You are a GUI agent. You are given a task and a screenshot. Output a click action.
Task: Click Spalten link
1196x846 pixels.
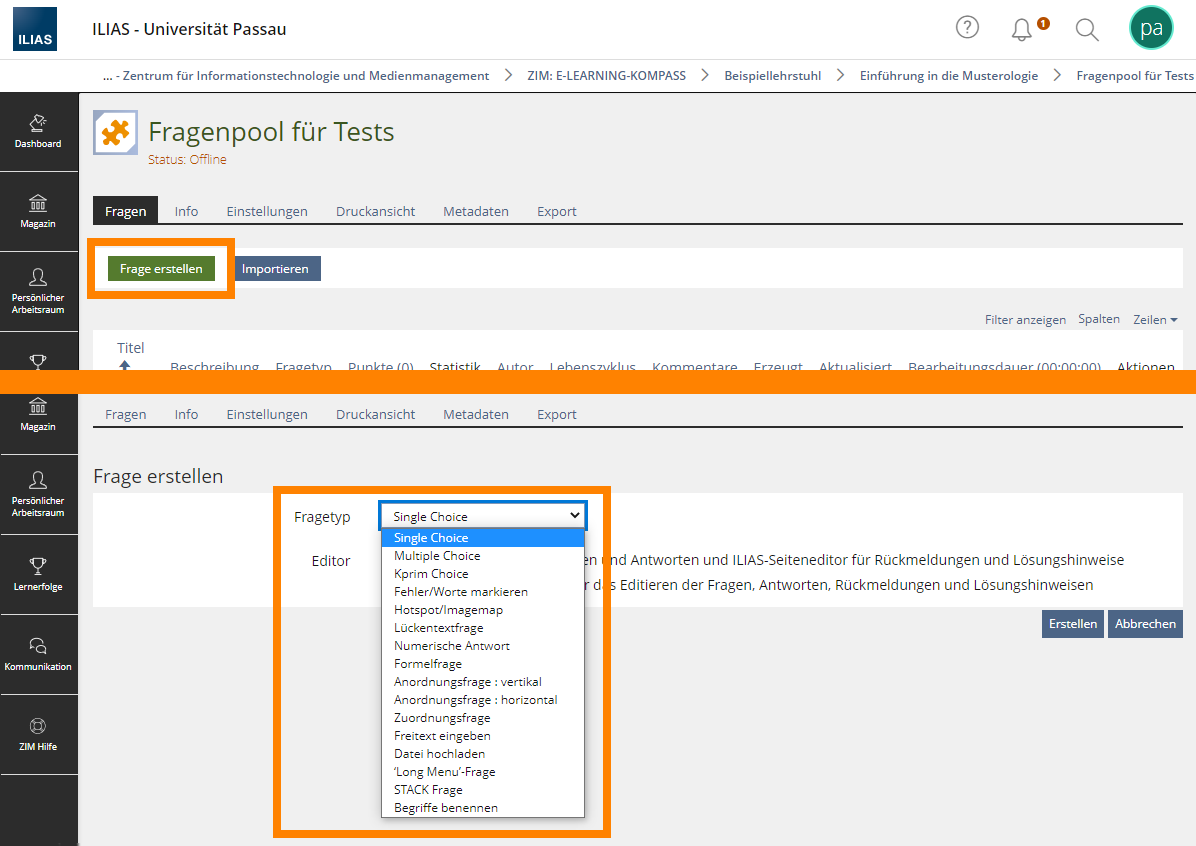coord(1098,319)
